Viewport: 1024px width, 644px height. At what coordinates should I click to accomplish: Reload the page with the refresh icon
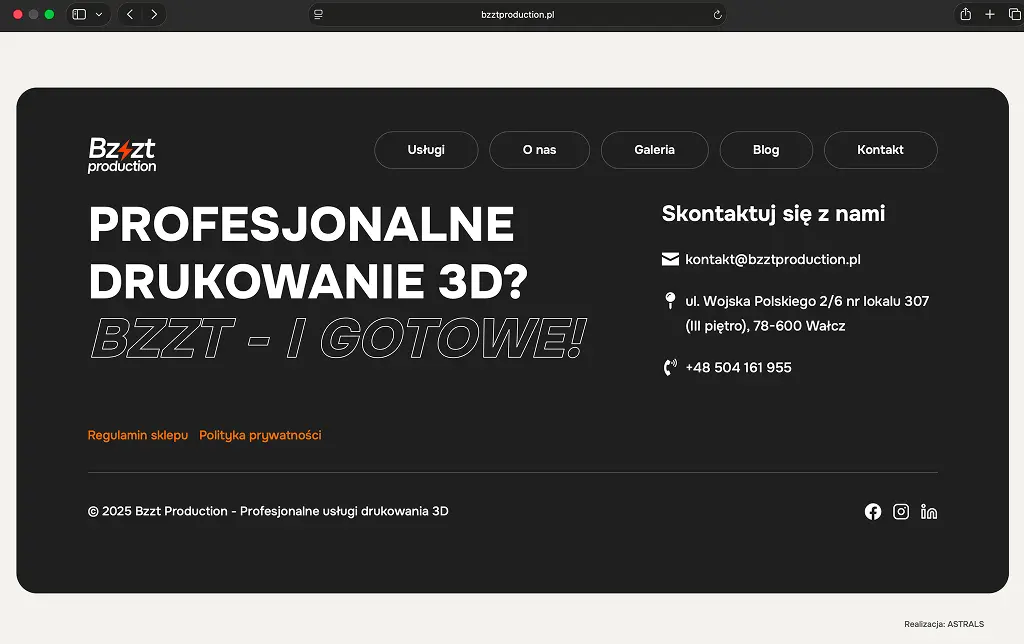[717, 15]
